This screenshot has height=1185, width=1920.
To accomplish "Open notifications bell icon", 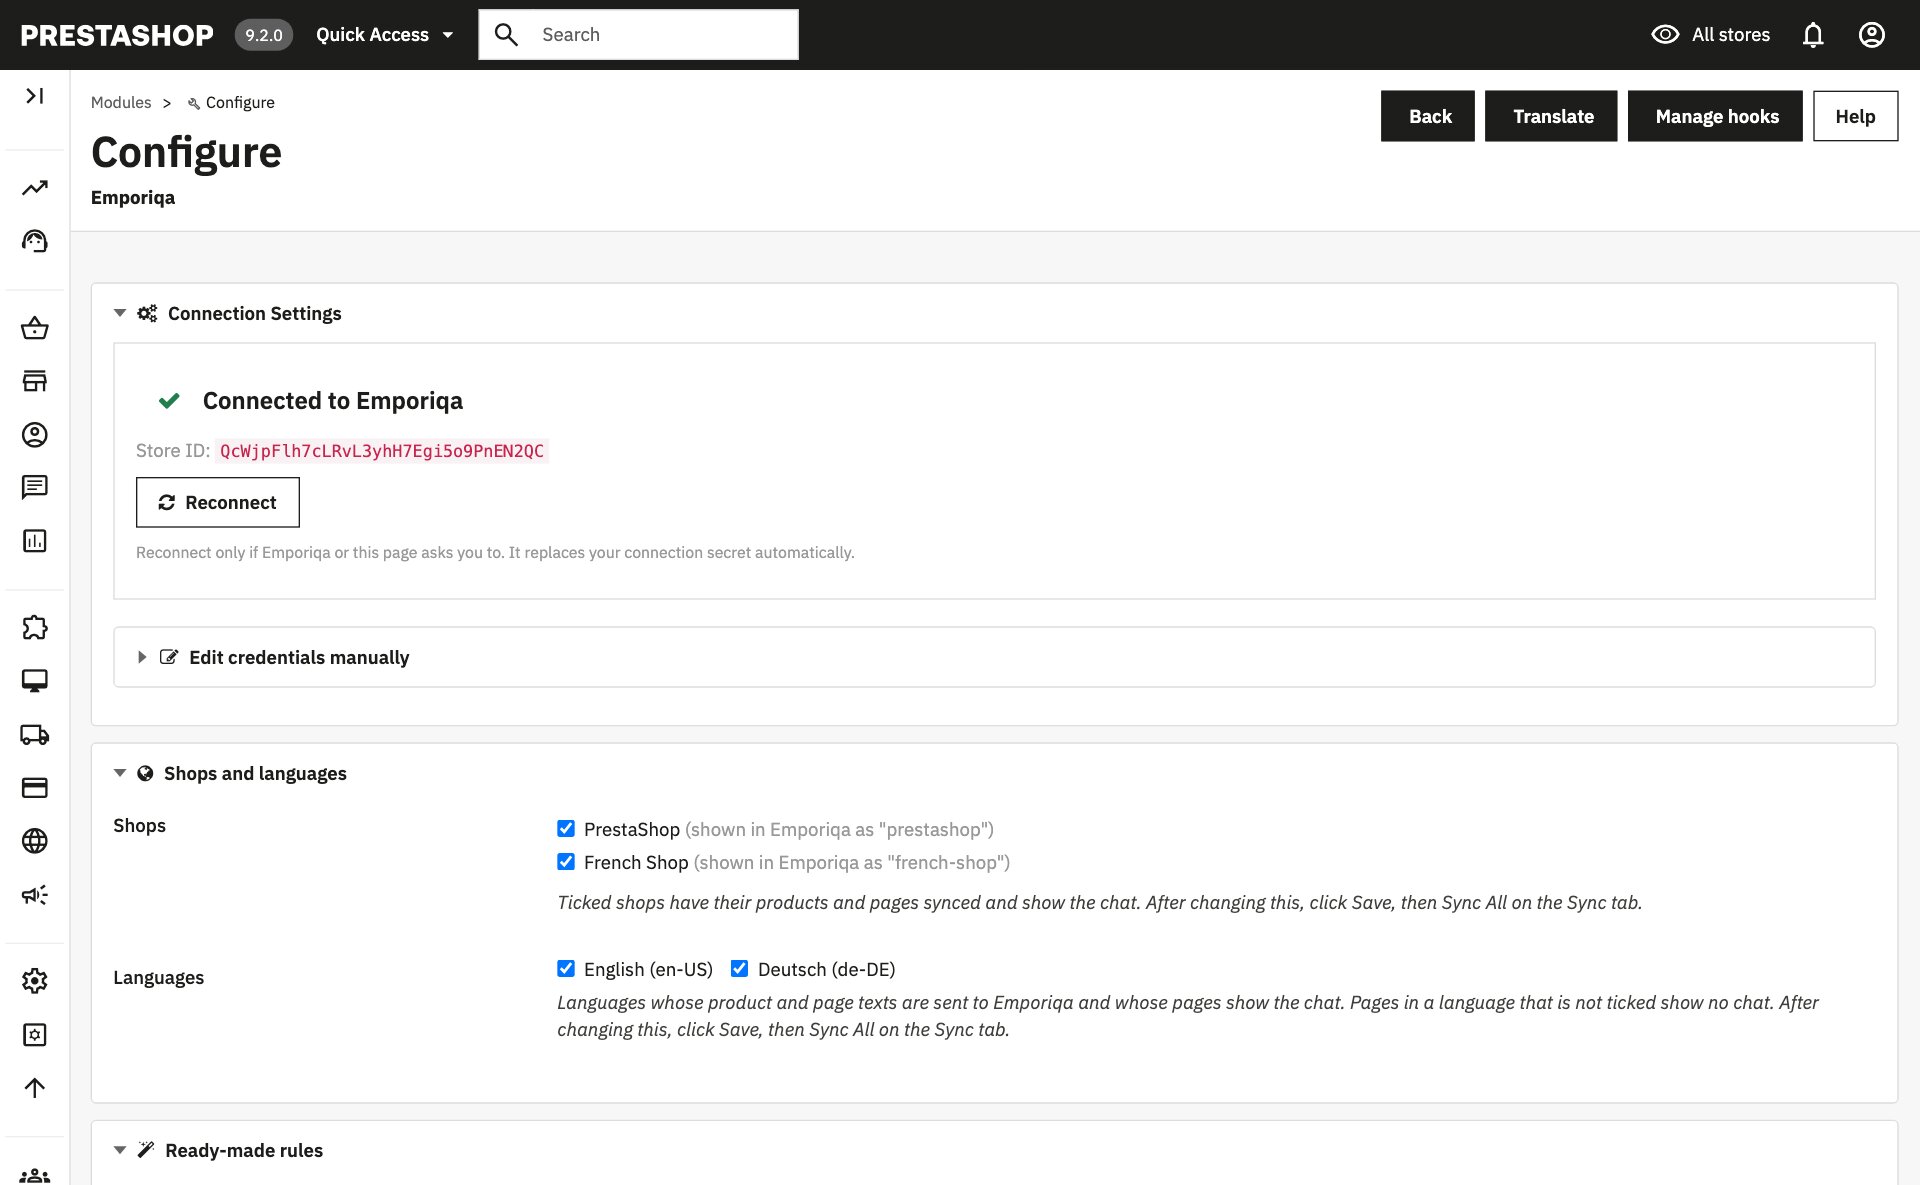I will coord(1813,35).
